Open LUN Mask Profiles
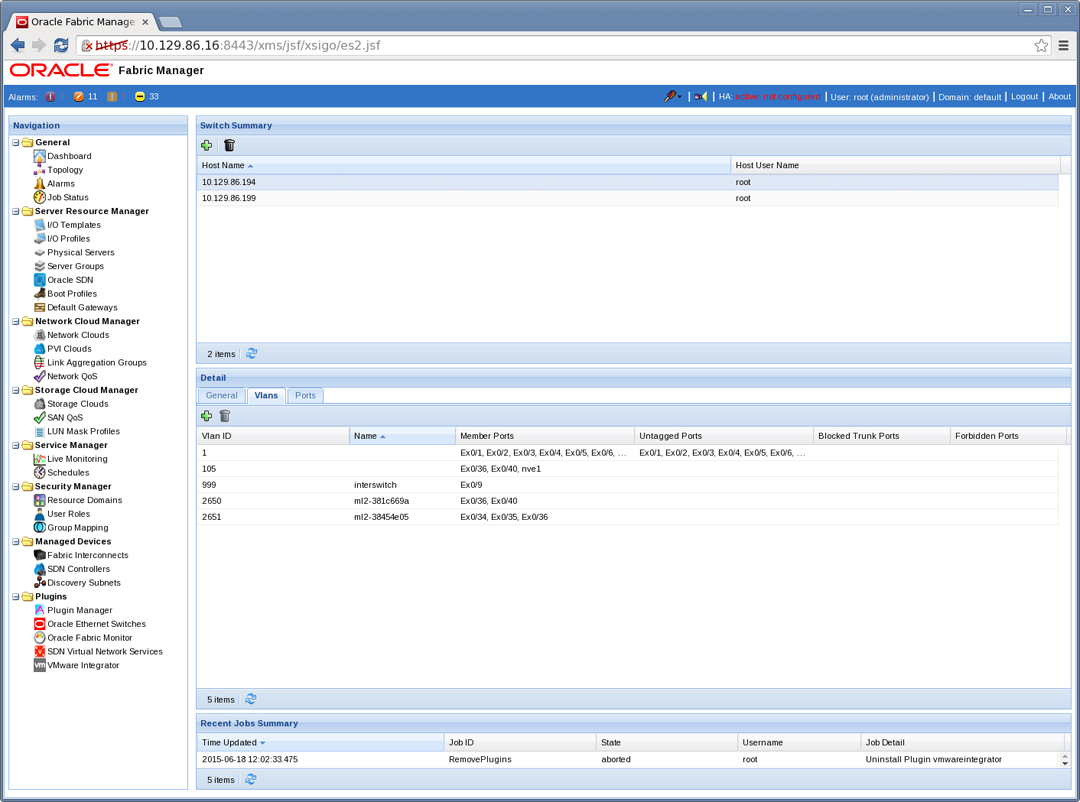Image resolution: width=1080 pixels, height=802 pixels. (x=83, y=431)
